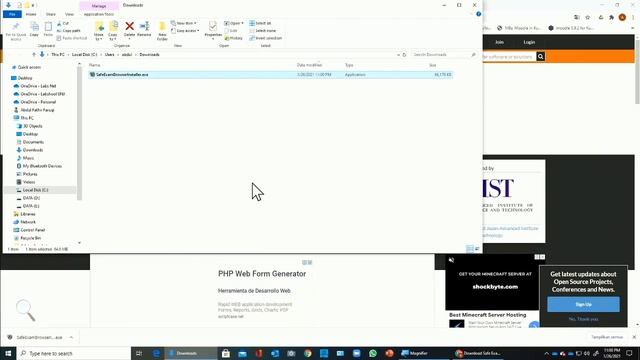This screenshot has width=640, height=360.
Task: Open Microsoft Store from the taskbar
Action: click(225, 353)
